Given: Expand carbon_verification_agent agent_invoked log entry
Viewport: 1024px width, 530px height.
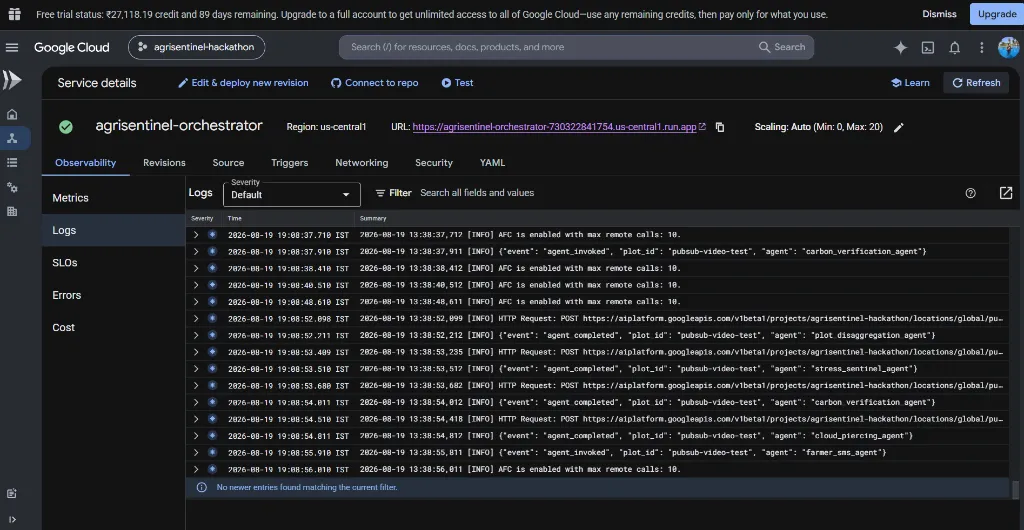Looking at the screenshot, I should pos(195,251).
